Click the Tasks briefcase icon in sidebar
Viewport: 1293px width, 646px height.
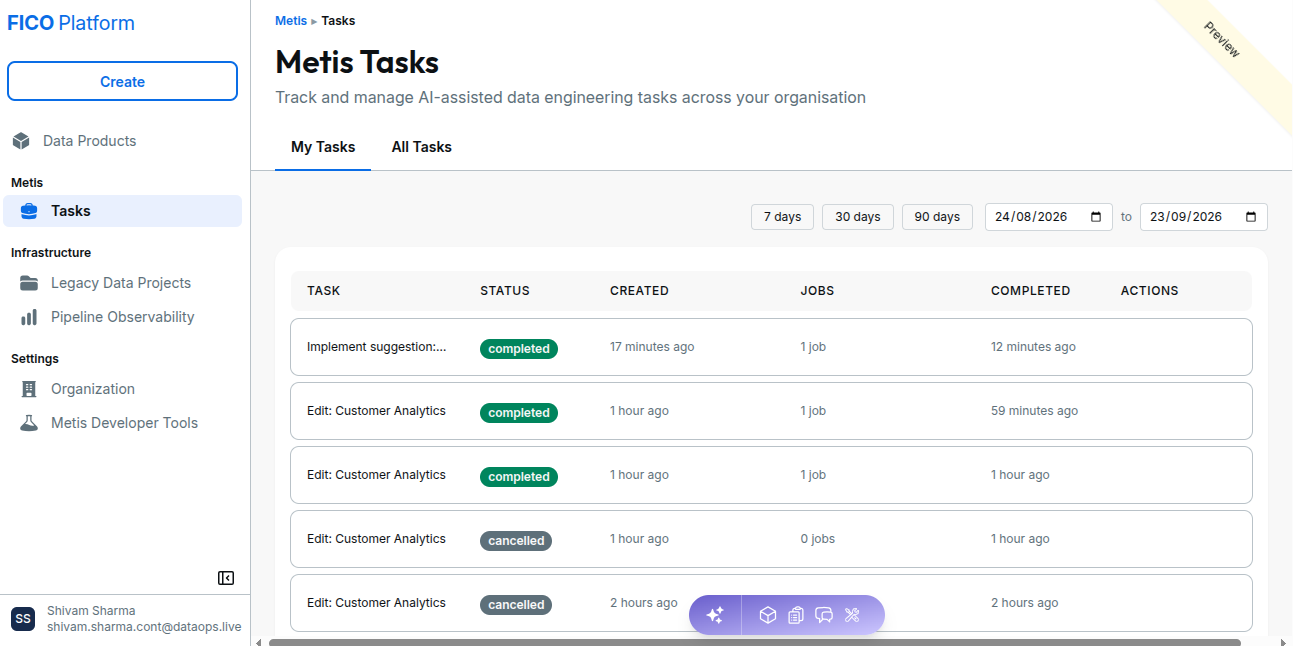coord(30,211)
